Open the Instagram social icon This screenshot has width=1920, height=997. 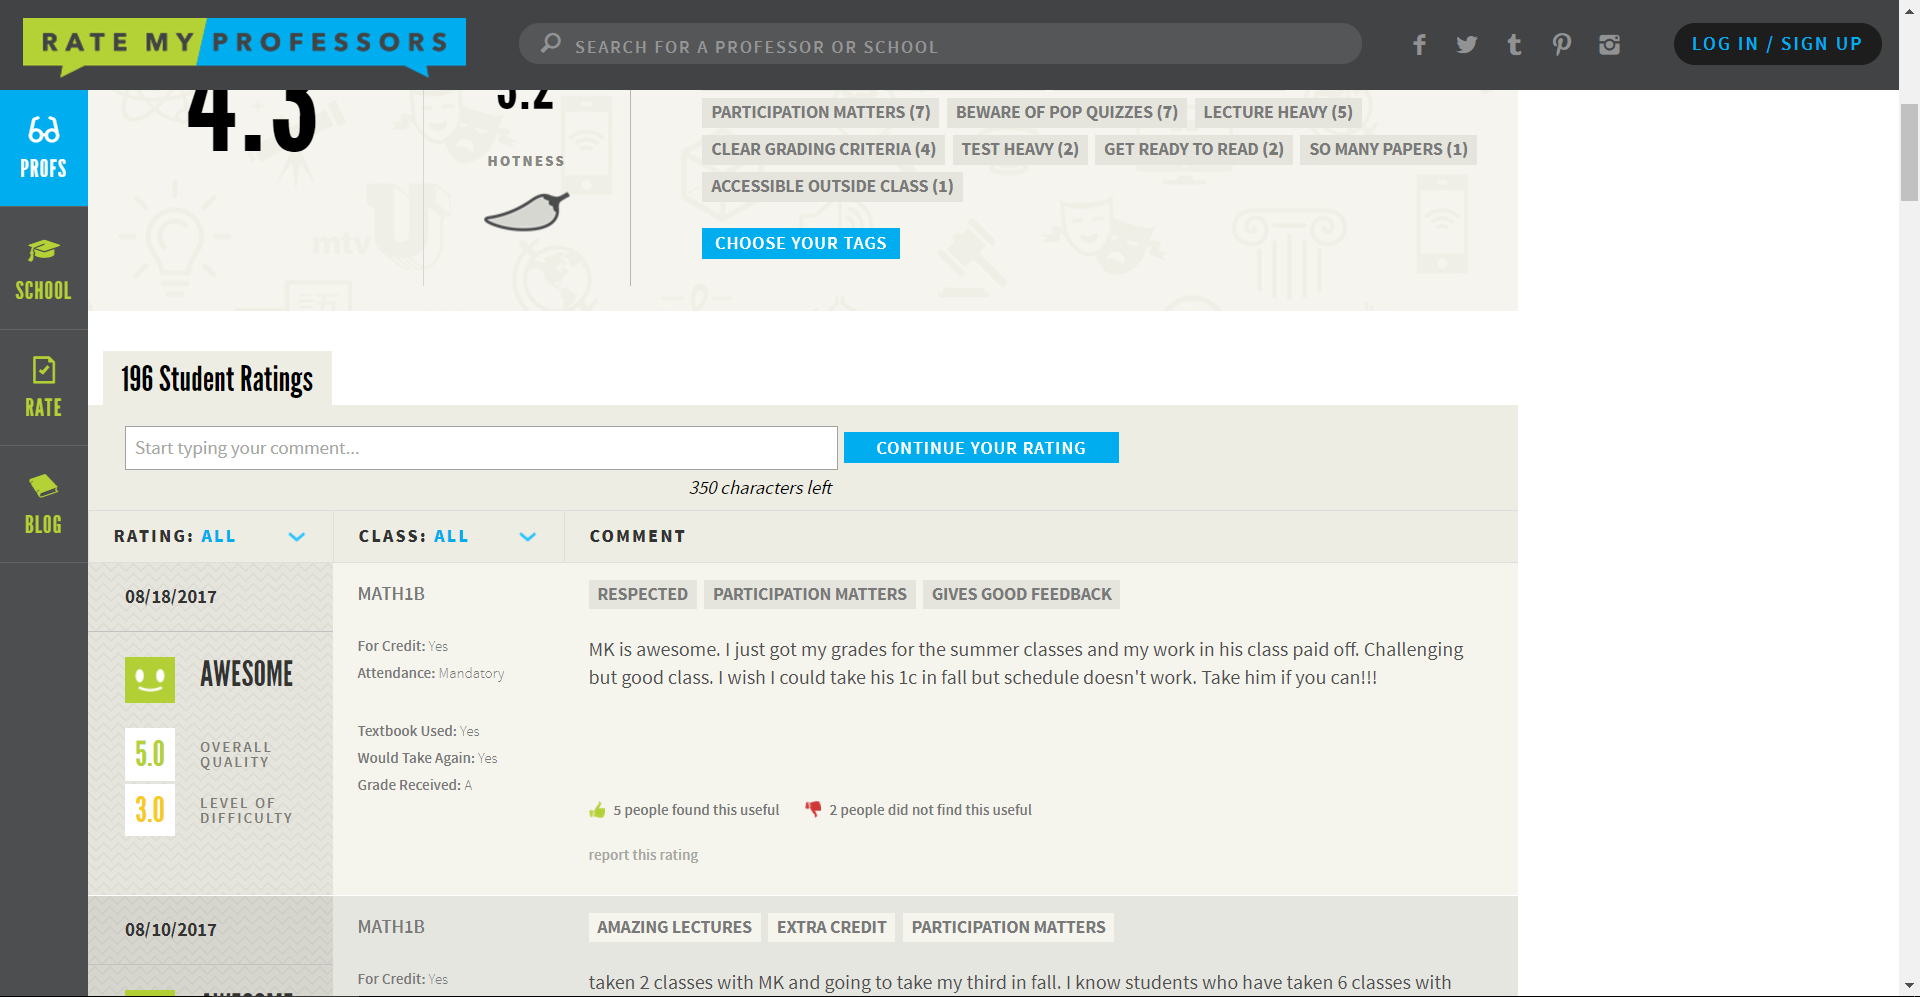coord(1609,44)
